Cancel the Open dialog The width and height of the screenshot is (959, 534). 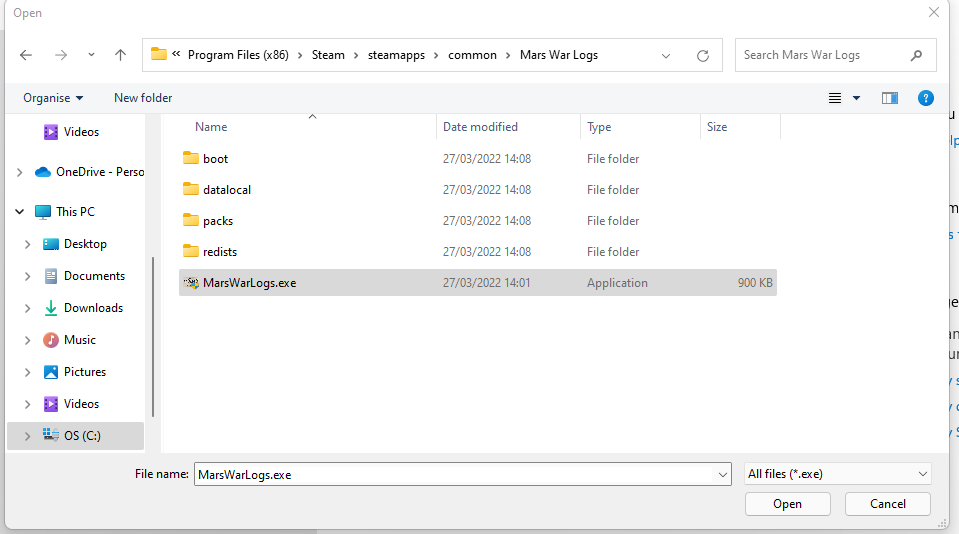(888, 504)
